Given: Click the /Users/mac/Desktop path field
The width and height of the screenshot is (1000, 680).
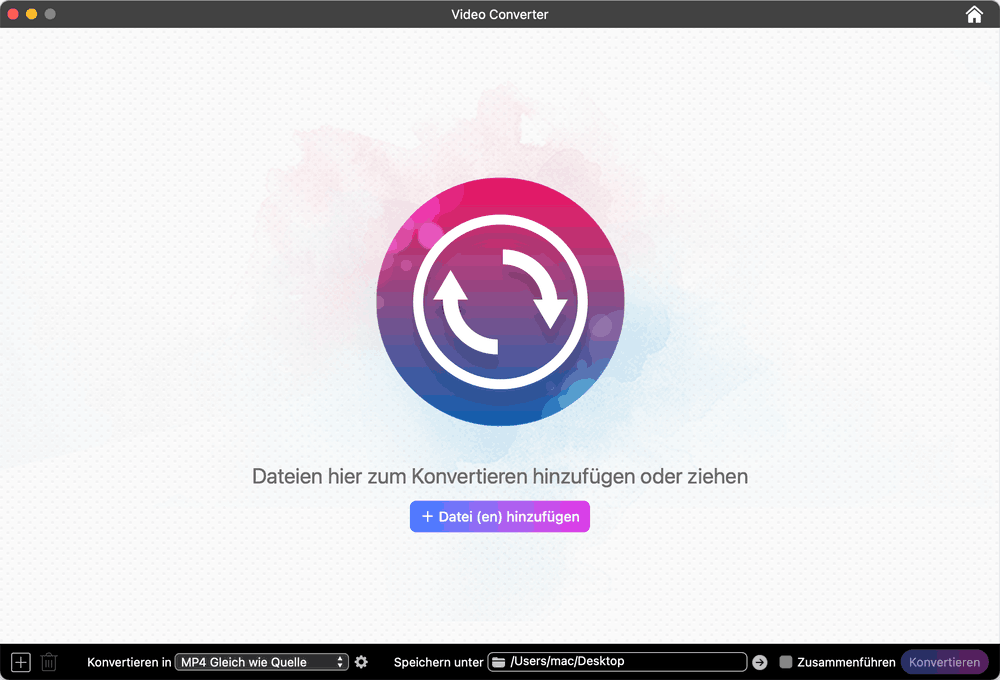Looking at the screenshot, I should [x=617, y=662].
